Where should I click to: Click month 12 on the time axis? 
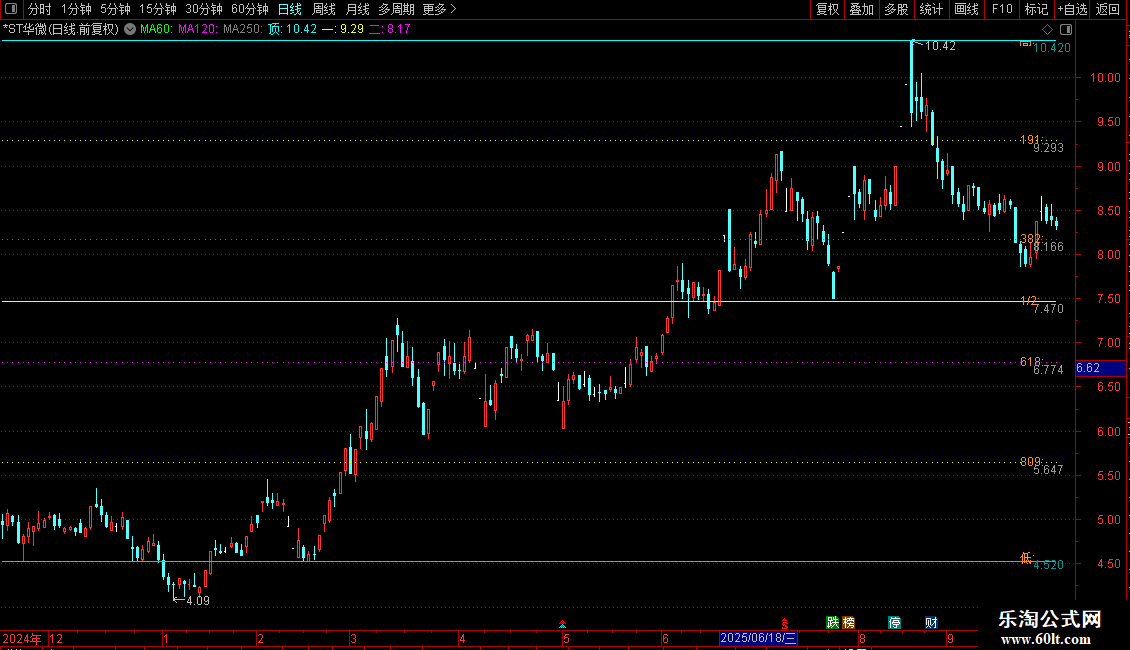(55, 638)
